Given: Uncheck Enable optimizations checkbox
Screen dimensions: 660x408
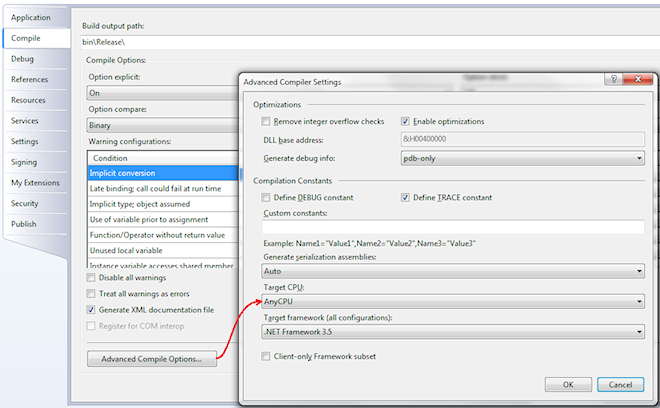Looking at the screenshot, I should click(407, 122).
